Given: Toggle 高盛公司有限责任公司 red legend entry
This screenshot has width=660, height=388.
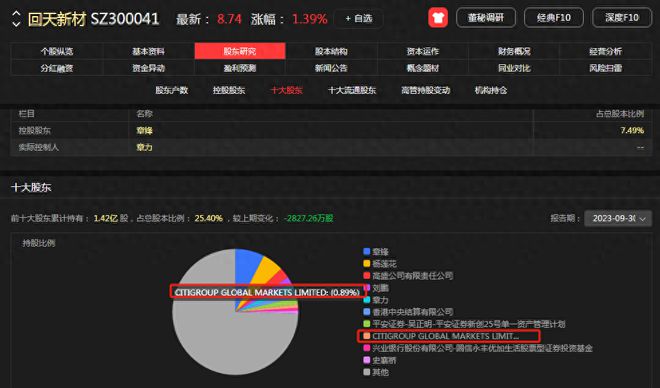Looking at the screenshot, I should [408, 276].
